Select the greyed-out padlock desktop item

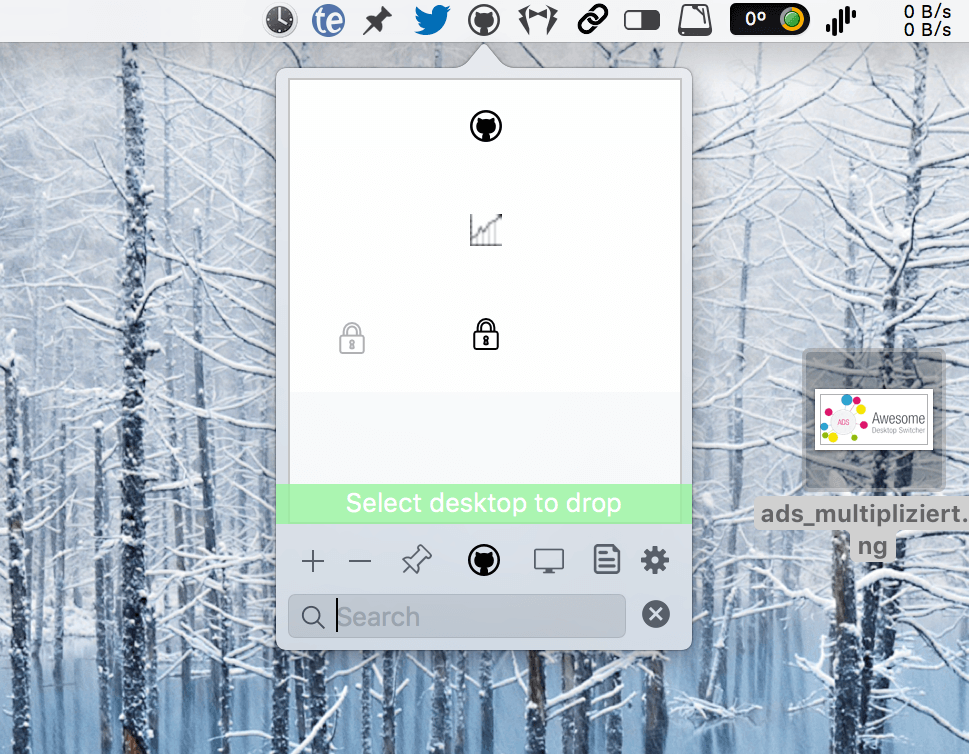tap(351, 338)
